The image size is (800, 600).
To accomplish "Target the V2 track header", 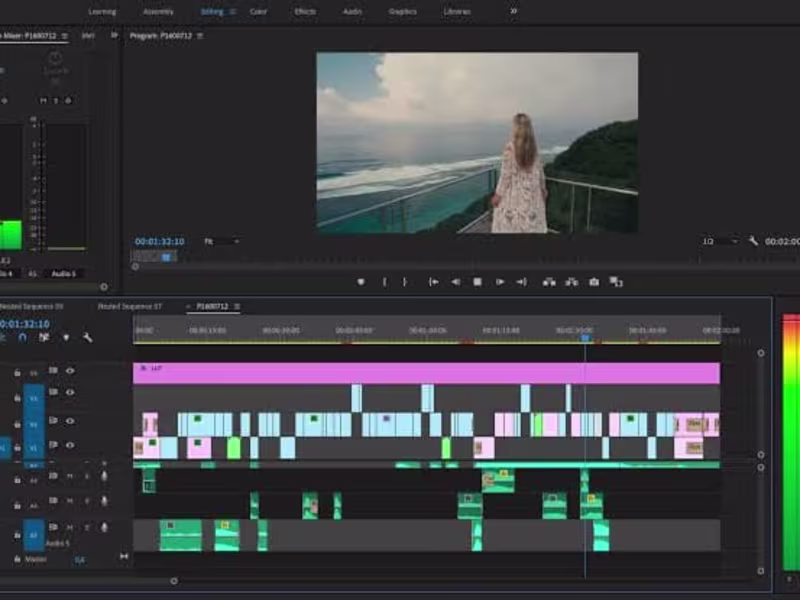I will (34, 424).
